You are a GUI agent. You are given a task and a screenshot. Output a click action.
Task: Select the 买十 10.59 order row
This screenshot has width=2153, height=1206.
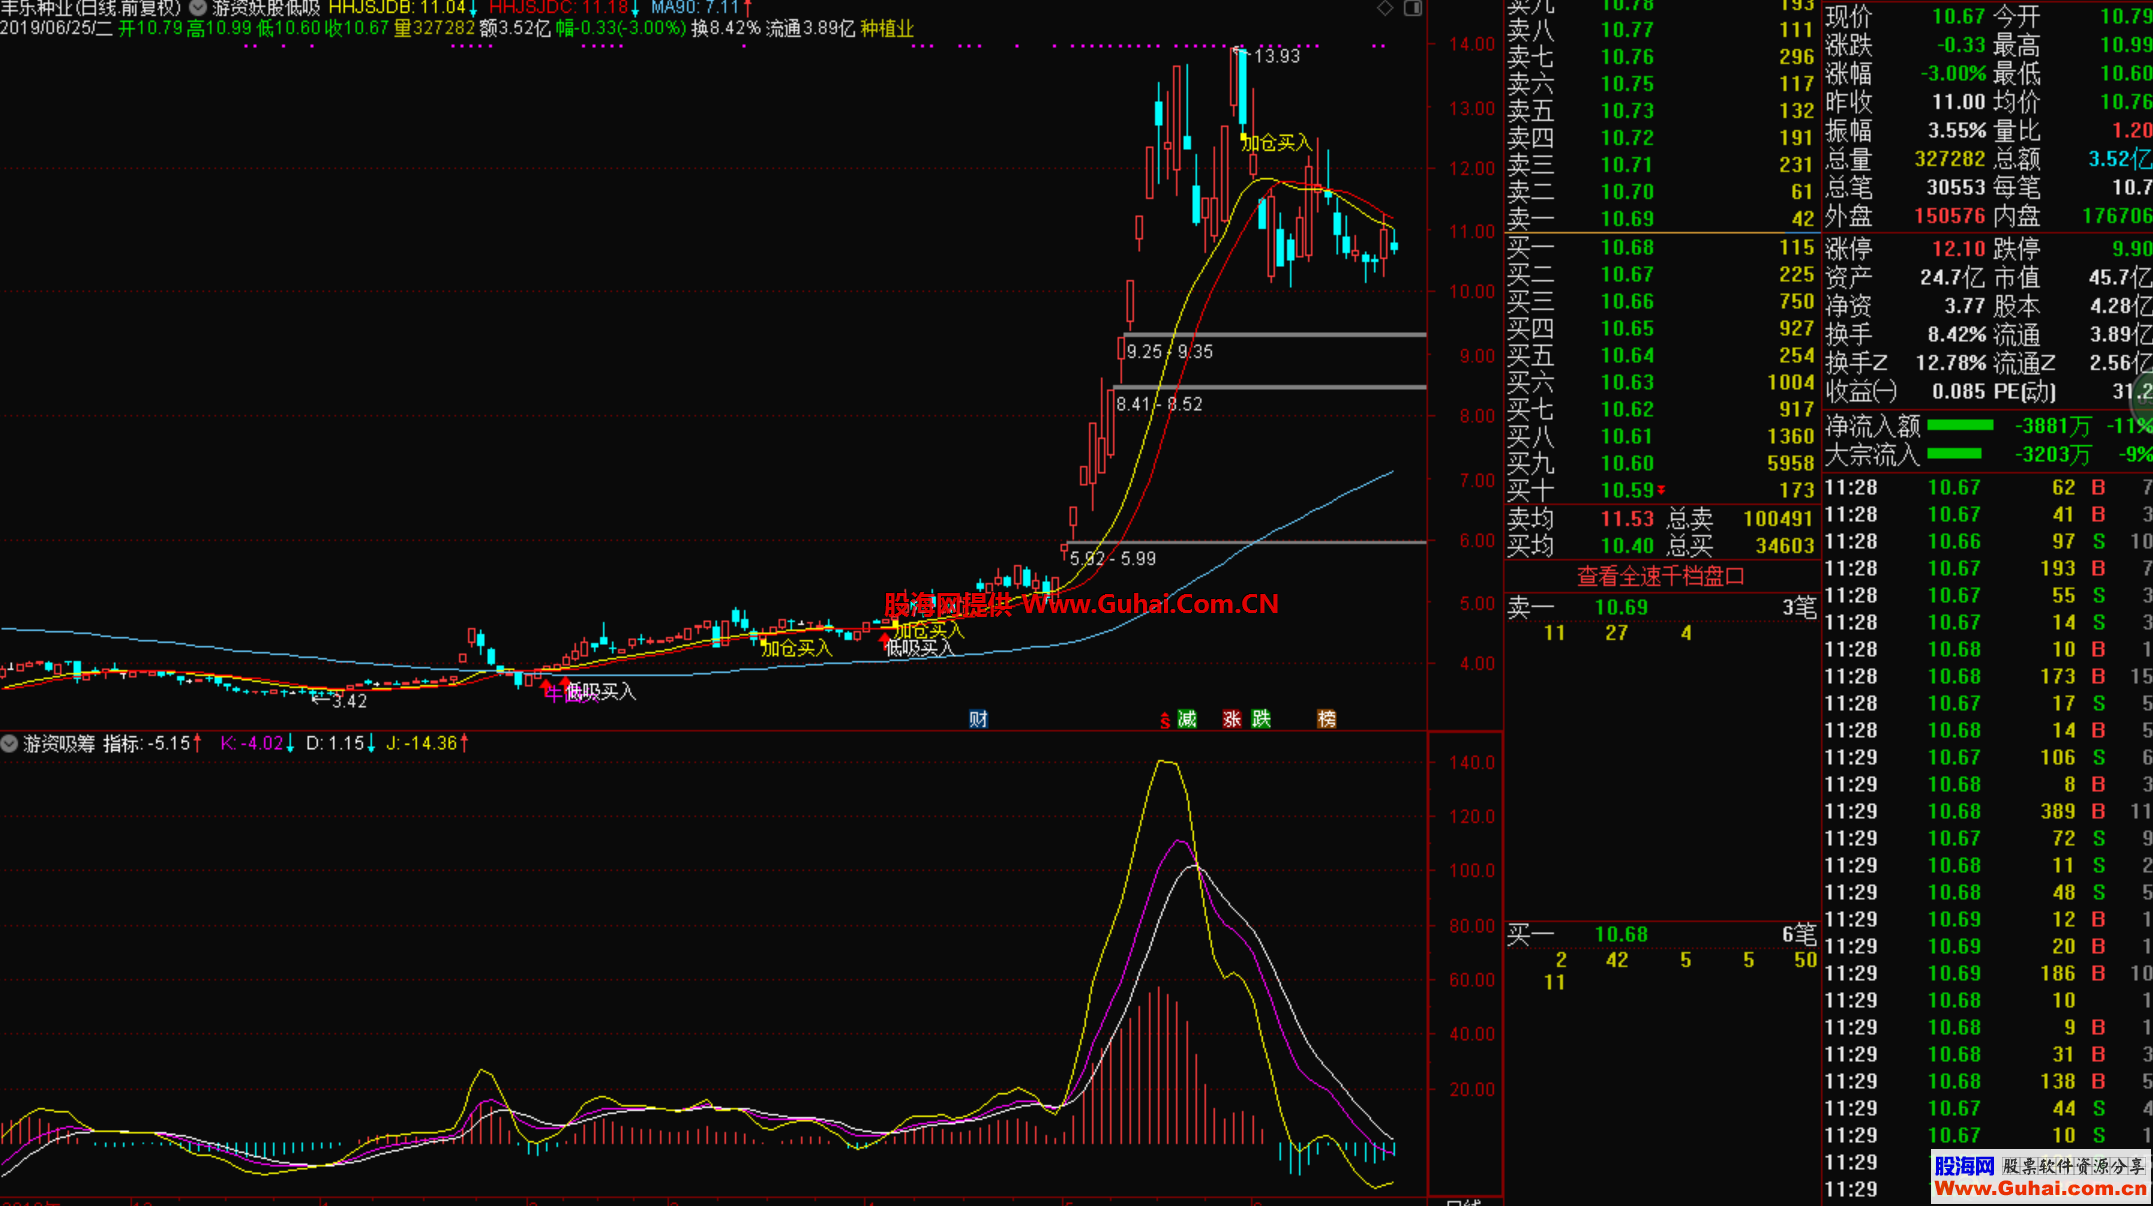pos(1660,490)
